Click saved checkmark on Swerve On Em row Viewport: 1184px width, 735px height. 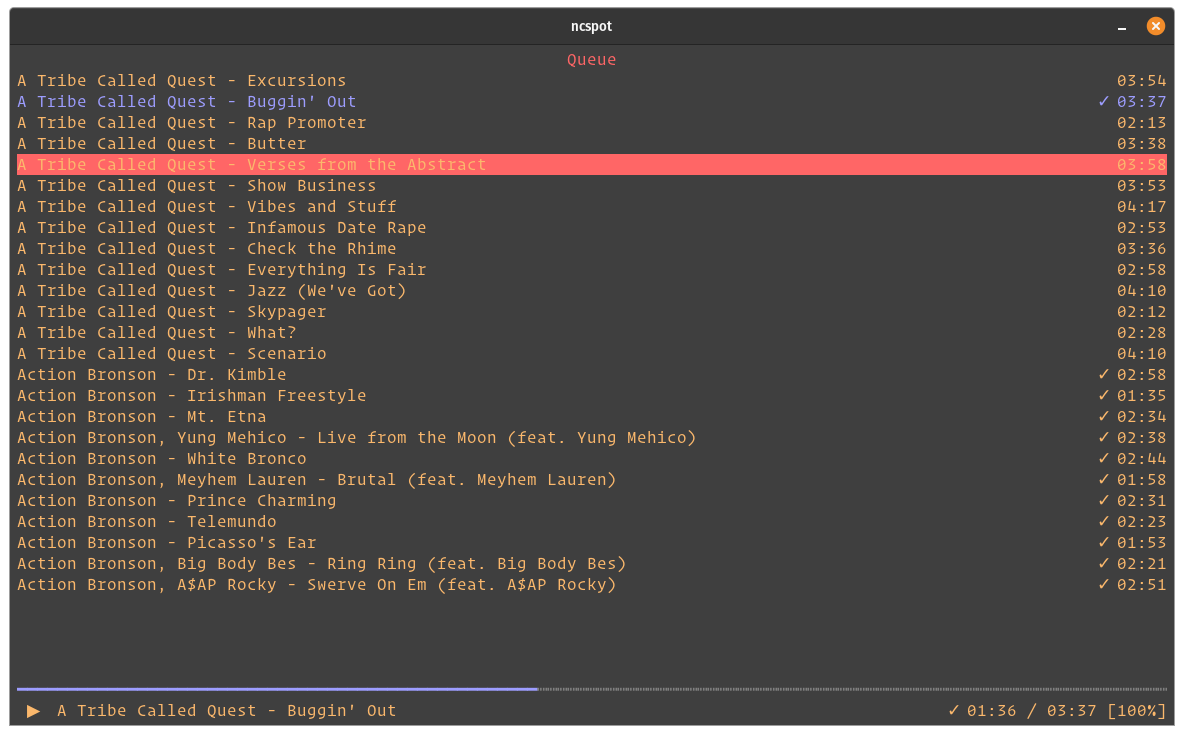tap(1104, 585)
